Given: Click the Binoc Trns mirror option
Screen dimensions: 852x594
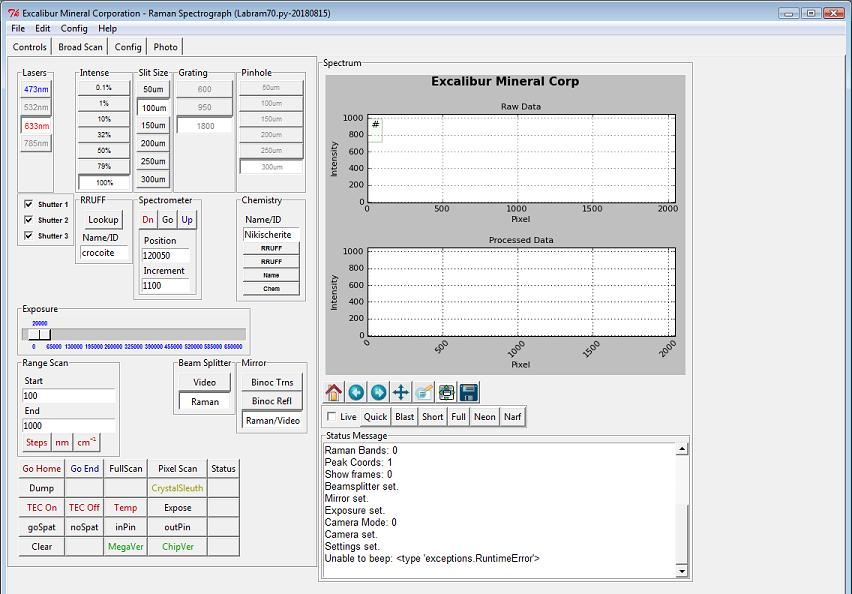Looking at the screenshot, I should coord(272,382).
